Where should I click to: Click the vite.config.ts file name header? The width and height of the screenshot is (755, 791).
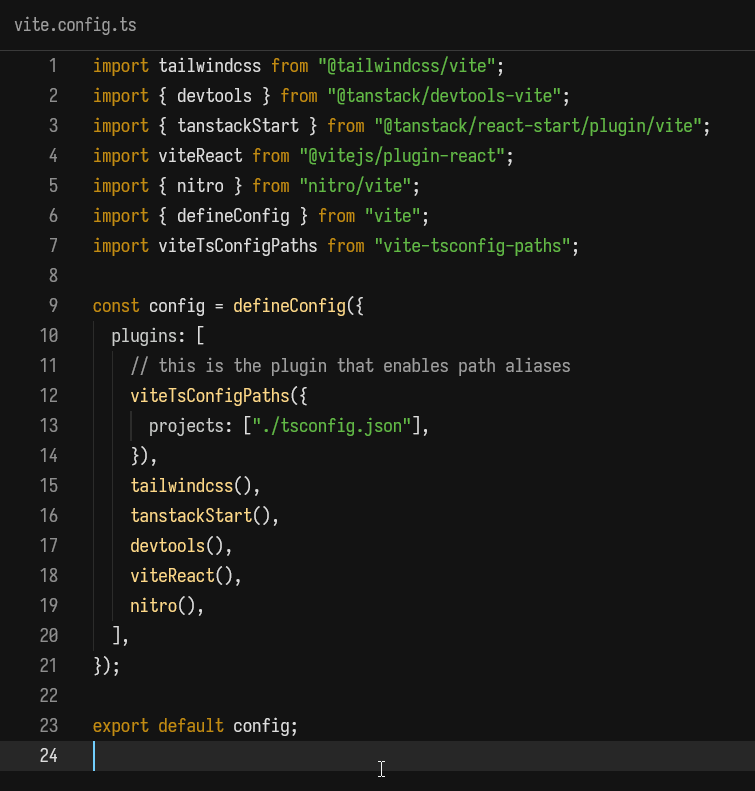pyautogui.click(x=75, y=25)
